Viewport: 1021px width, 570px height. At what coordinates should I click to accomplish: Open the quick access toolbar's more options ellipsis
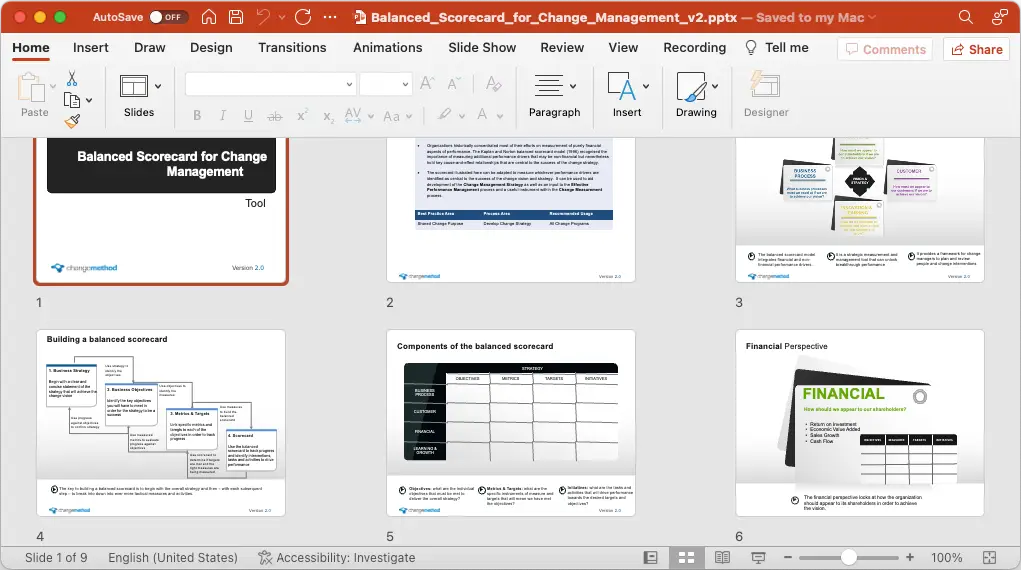point(330,17)
